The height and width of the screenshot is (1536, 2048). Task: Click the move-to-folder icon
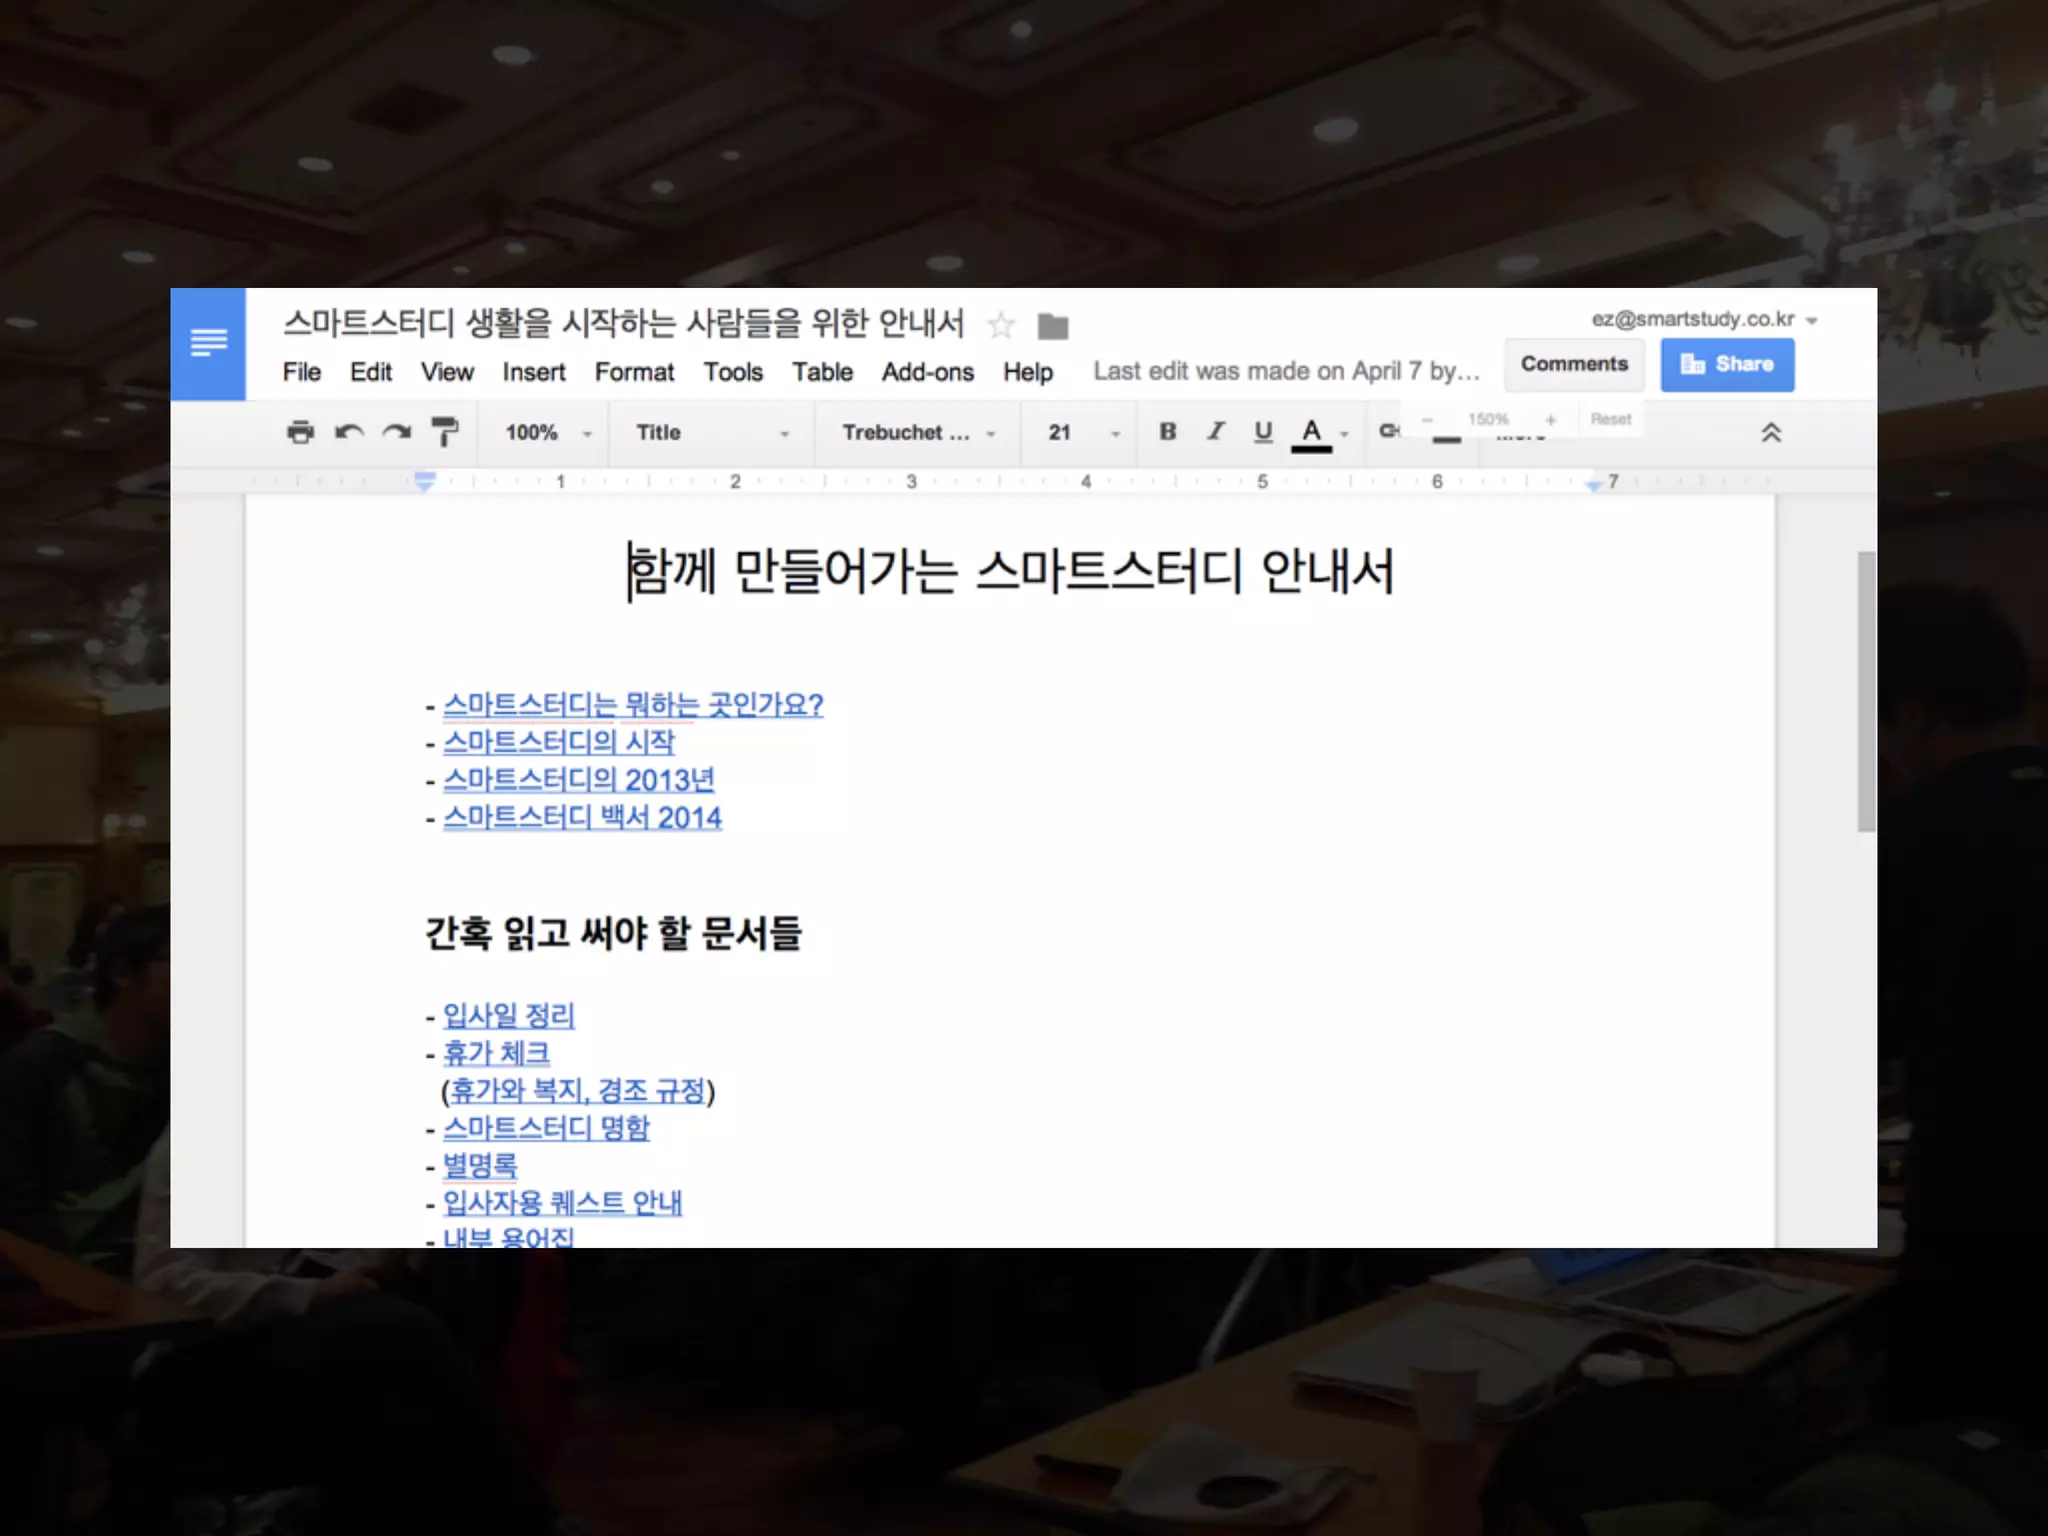pyautogui.click(x=1053, y=326)
